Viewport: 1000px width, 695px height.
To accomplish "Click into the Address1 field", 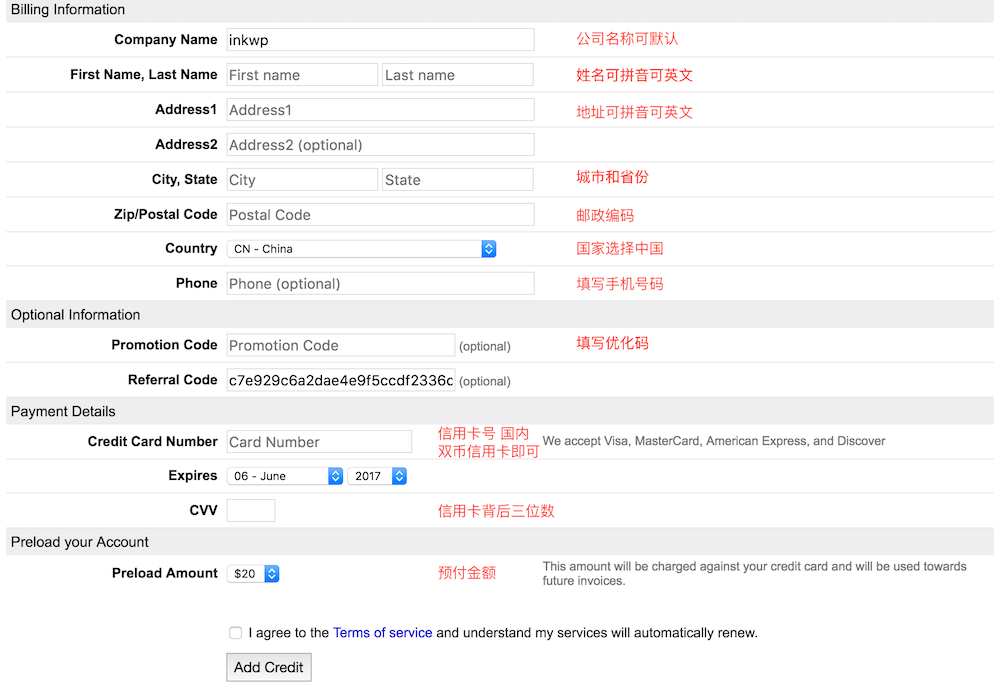I will click(380, 110).
